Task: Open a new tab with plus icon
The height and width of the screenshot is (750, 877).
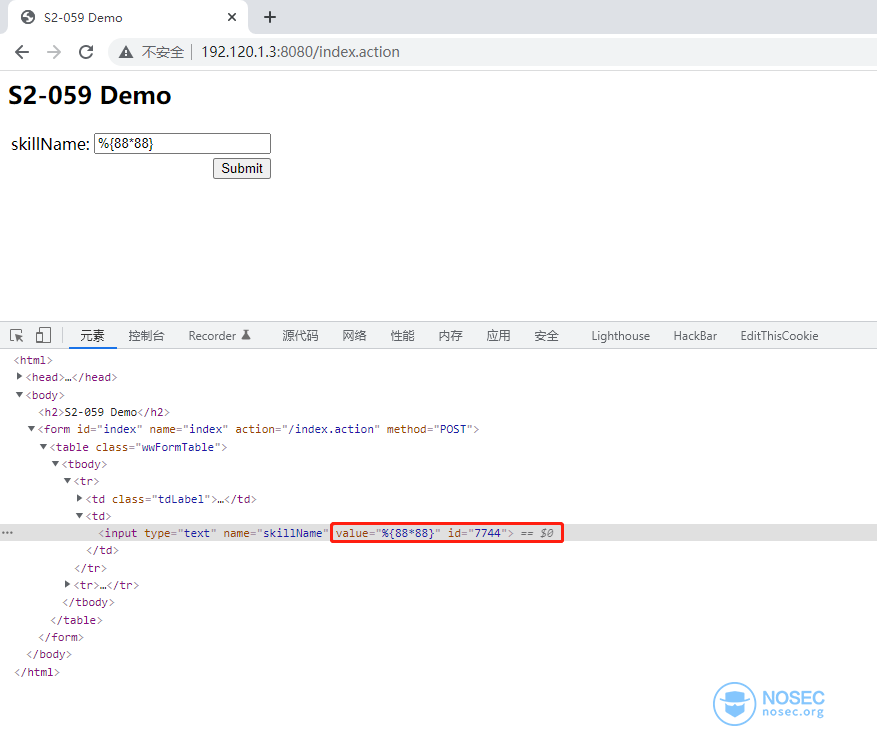Action: 270,17
